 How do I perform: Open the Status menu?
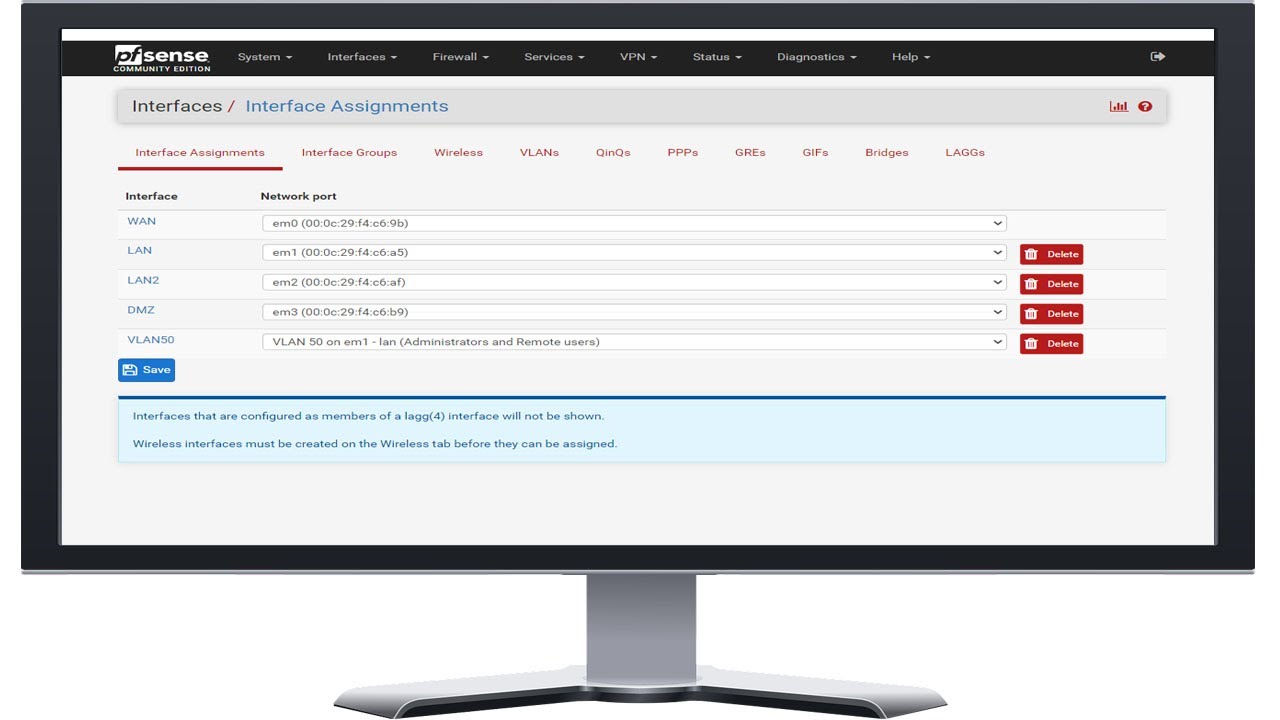[x=717, y=57]
